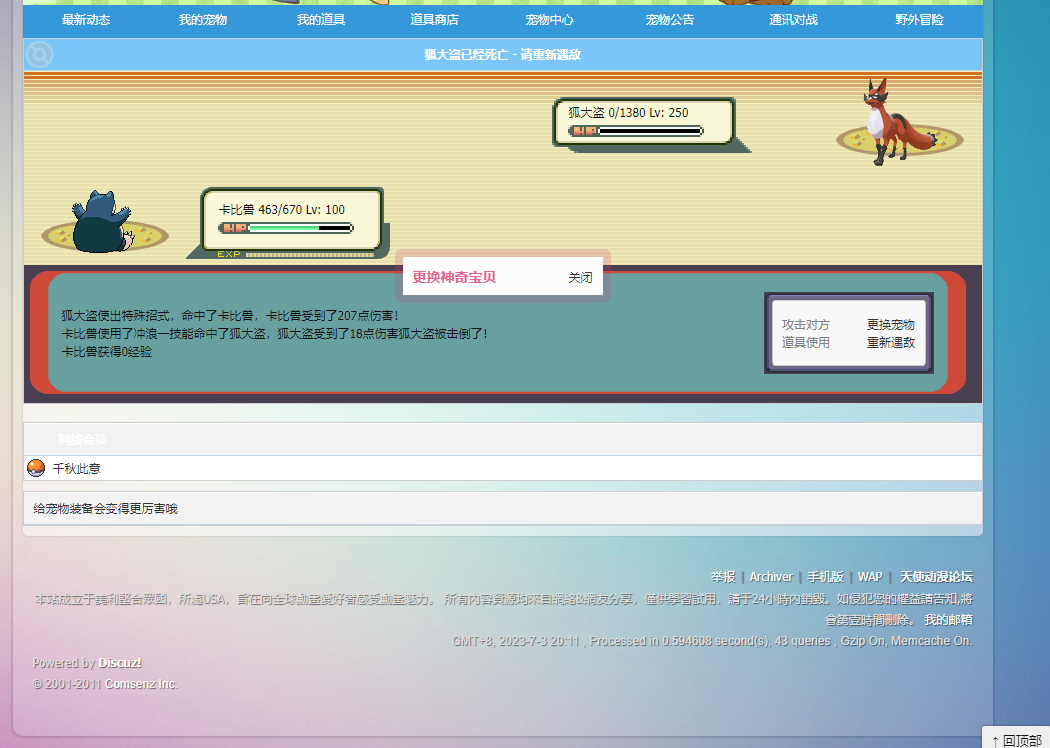Choose 攻击对方 battle action
Viewport: 1050px width, 748px height.
point(806,325)
